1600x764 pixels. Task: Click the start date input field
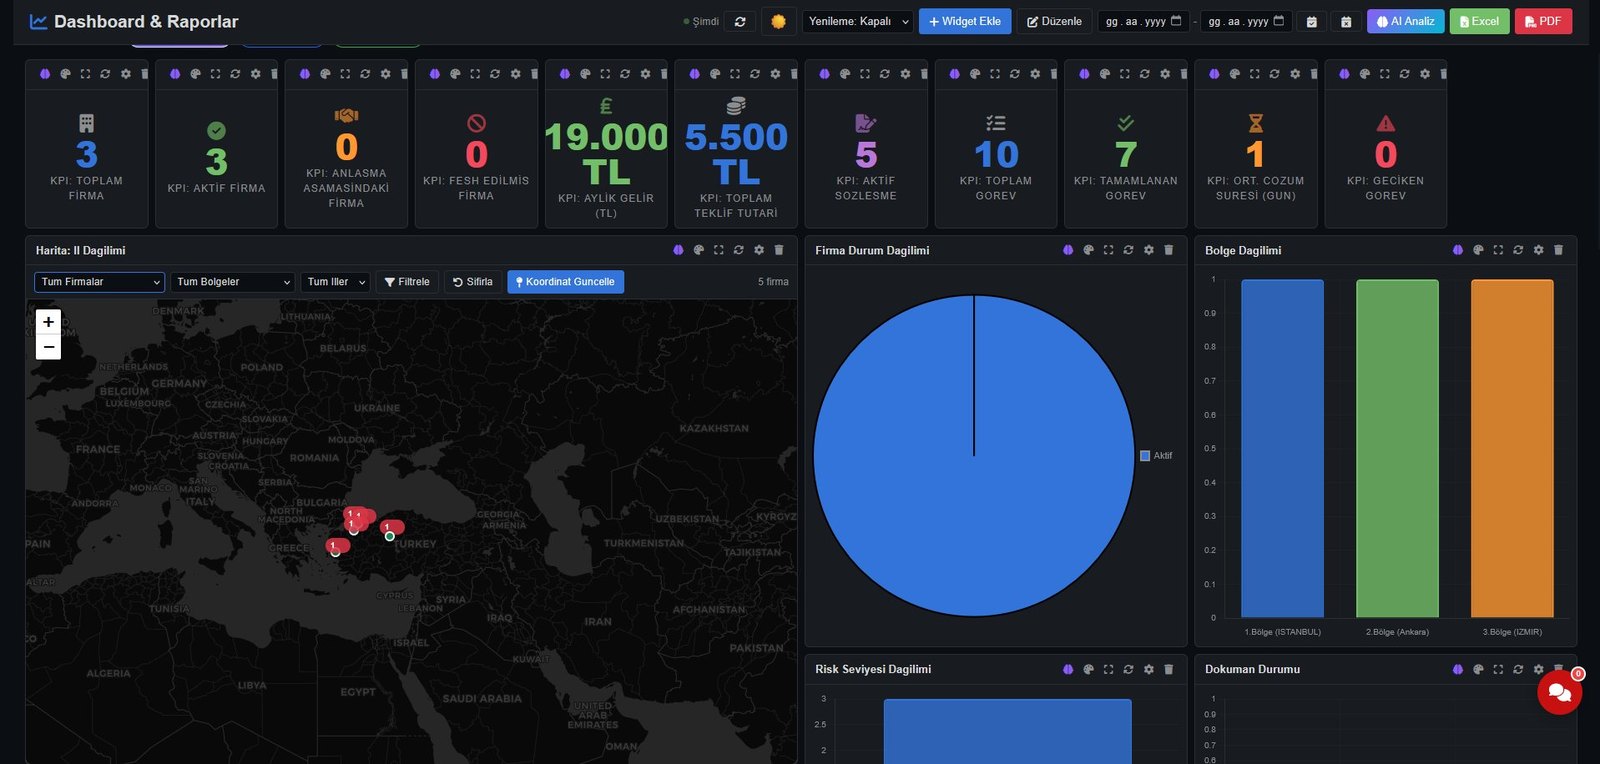pyautogui.click(x=1143, y=21)
